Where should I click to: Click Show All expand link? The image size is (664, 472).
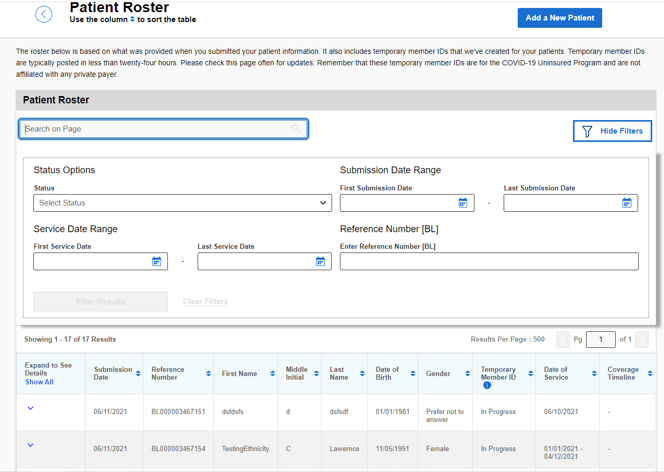[x=39, y=382]
